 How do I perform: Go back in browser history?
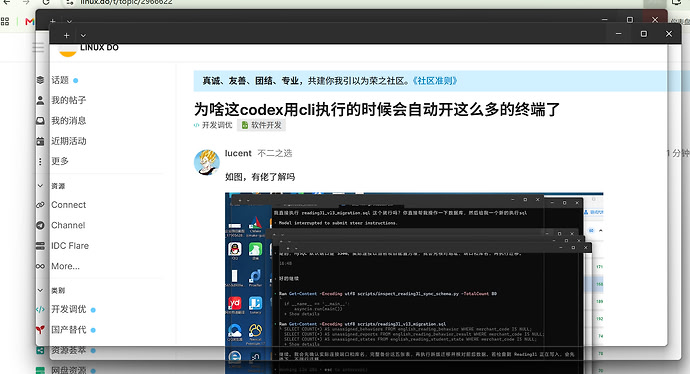[7, 2]
